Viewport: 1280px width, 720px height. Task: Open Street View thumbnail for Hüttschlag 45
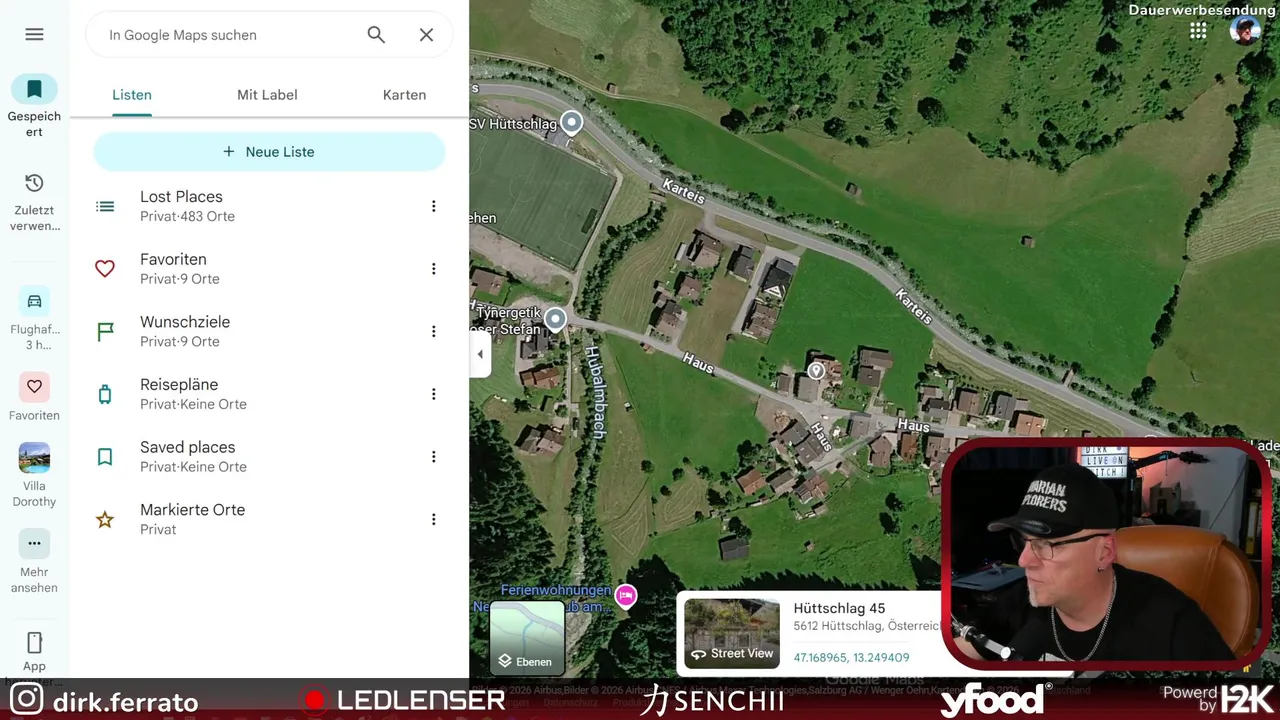[732, 633]
